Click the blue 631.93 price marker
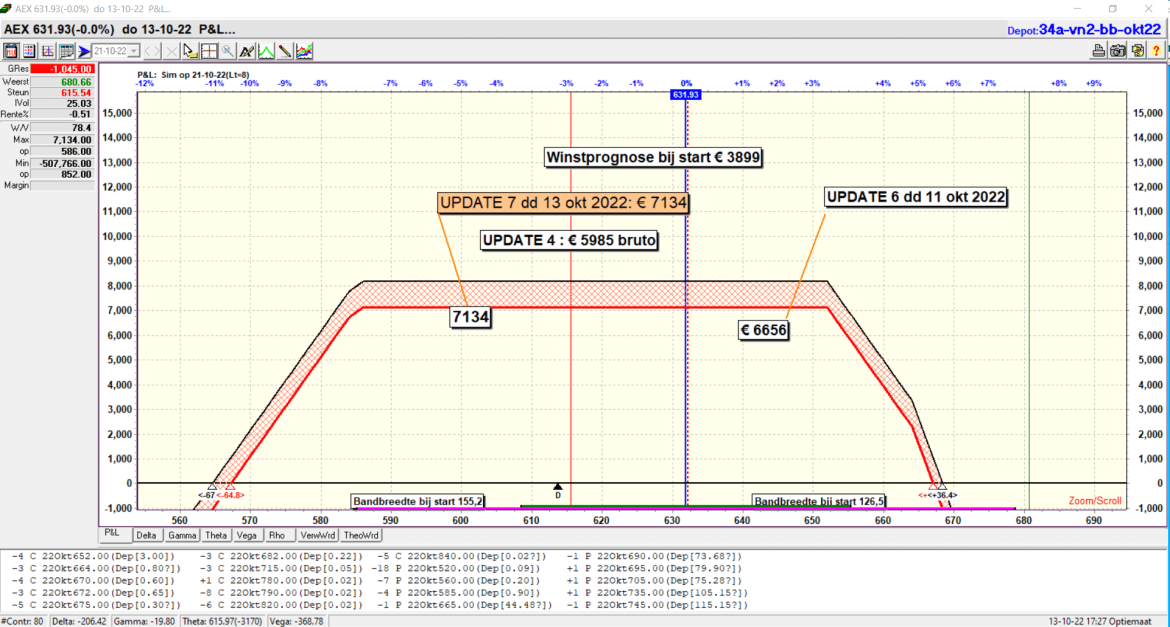The width and height of the screenshot is (1170, 627). coord(686,95)
